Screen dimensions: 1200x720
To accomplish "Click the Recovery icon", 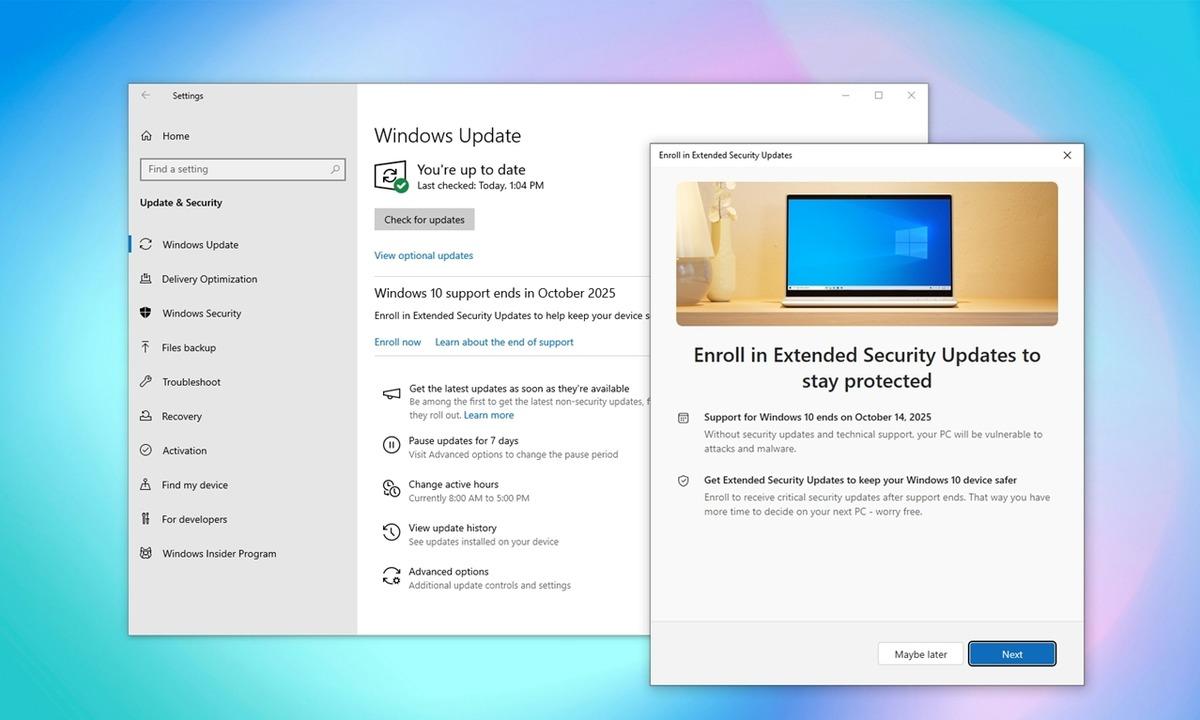I will pyautogui.click(x=146, y=416).
